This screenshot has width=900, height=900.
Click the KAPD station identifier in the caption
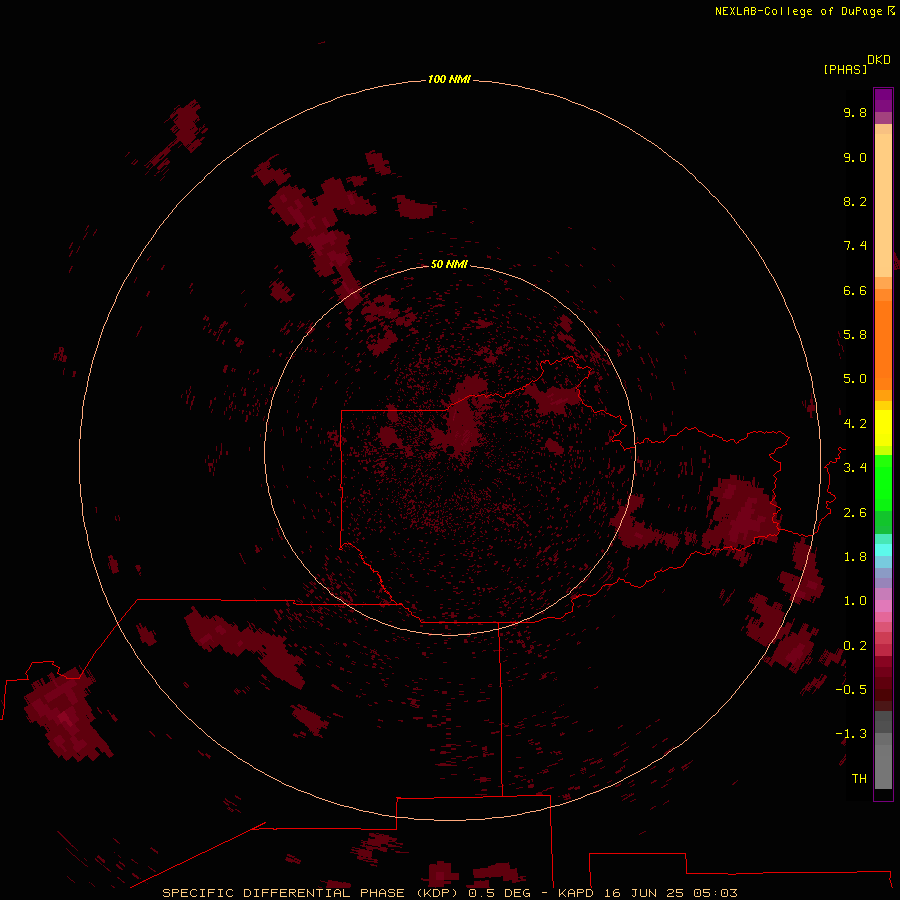[575, 893]
